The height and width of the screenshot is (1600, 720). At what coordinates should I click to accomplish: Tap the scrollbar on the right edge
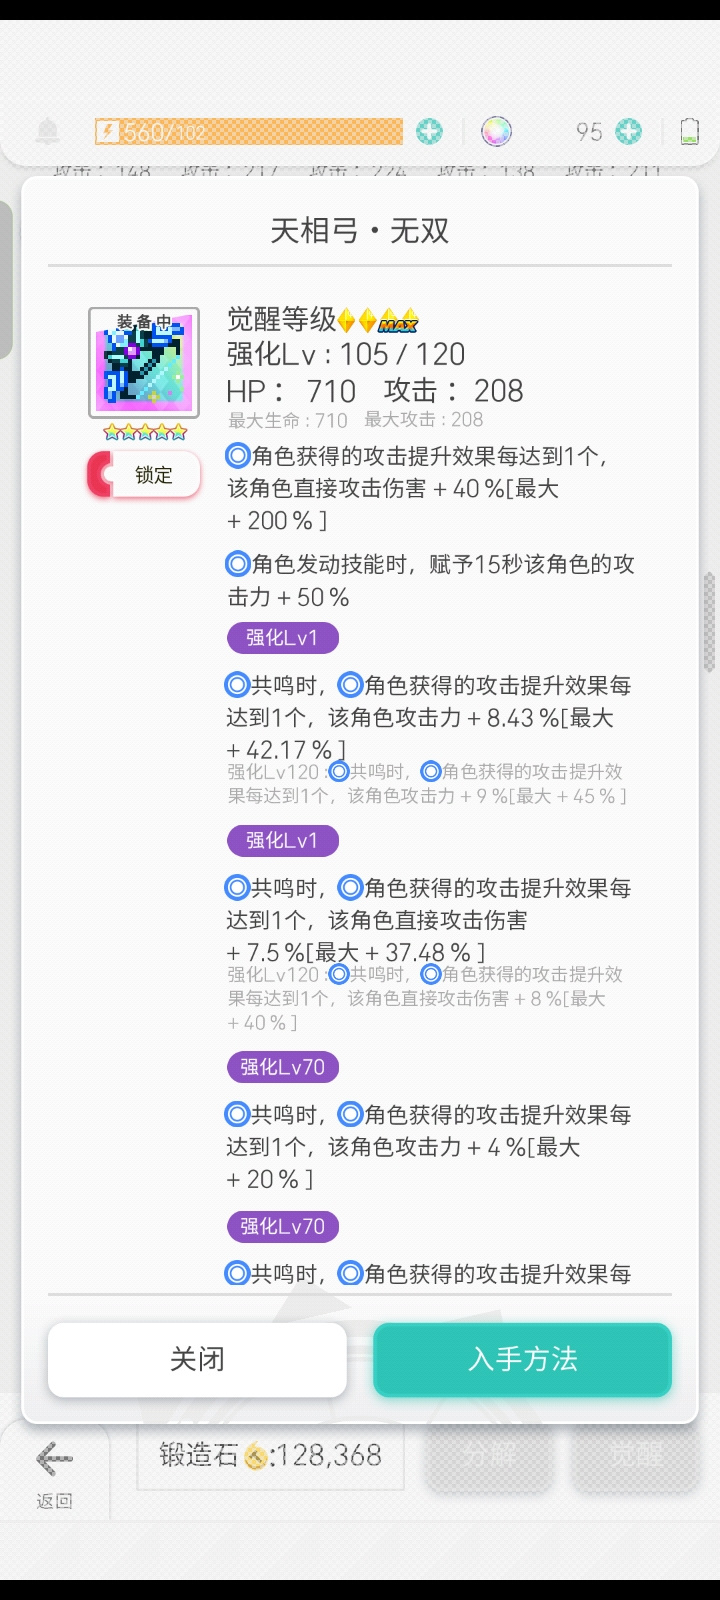[709, 622]
